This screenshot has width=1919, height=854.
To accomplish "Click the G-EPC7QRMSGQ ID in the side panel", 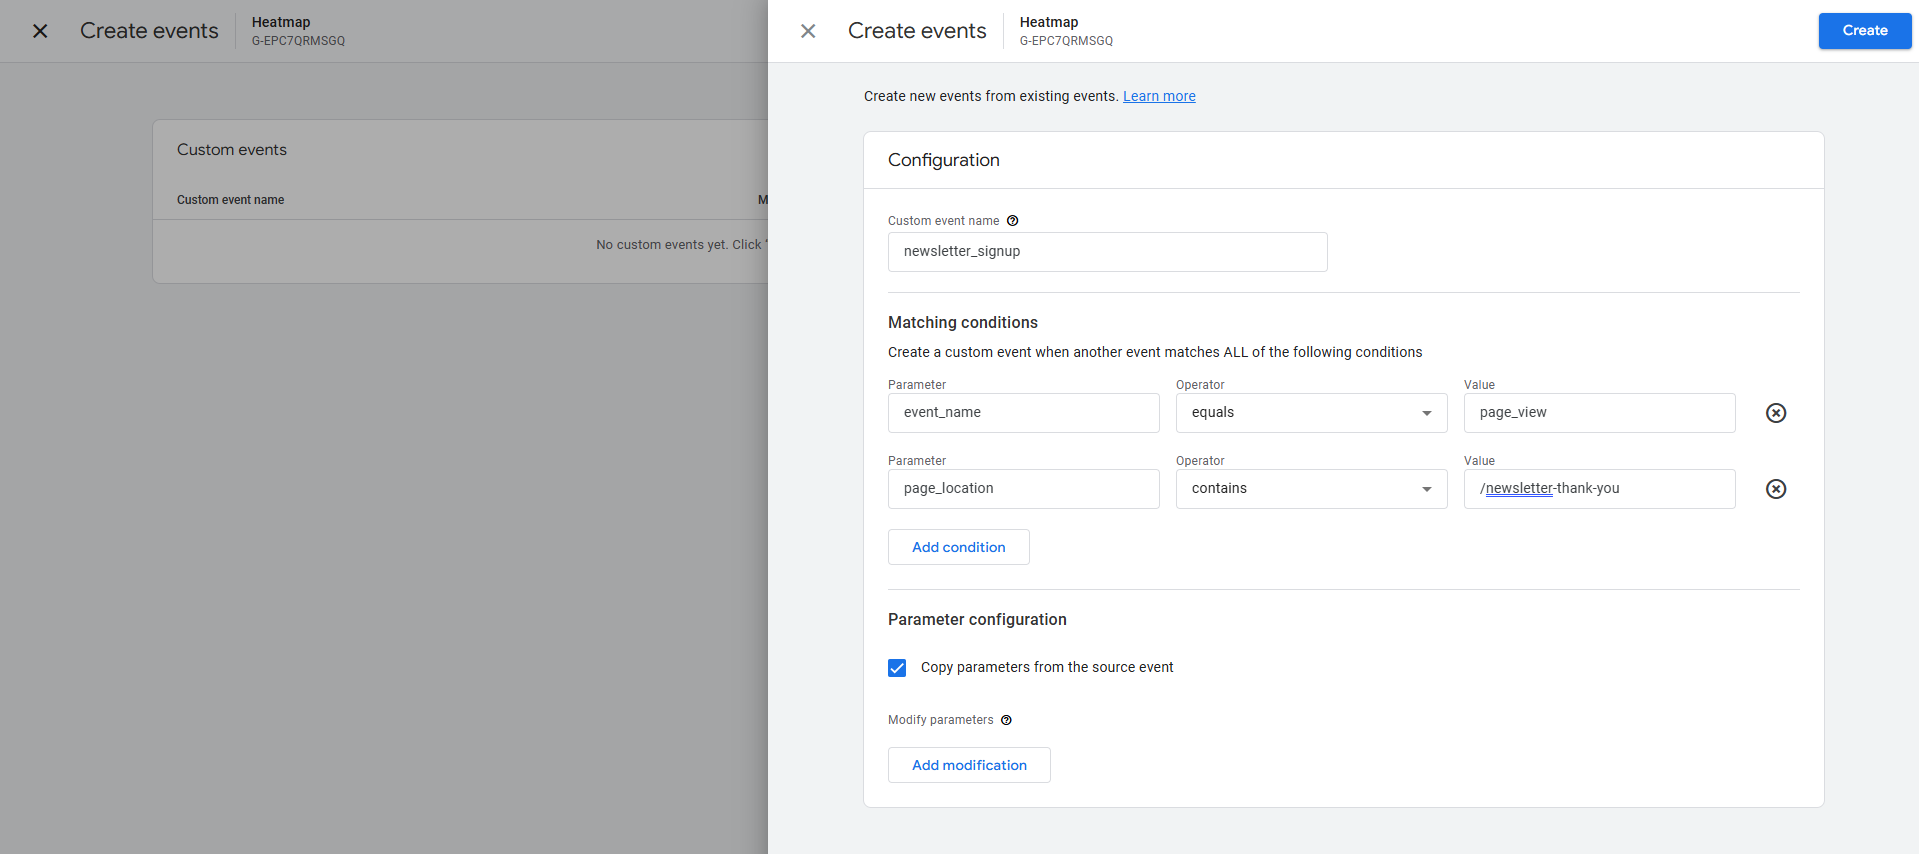I will (x=1066, y=41).
